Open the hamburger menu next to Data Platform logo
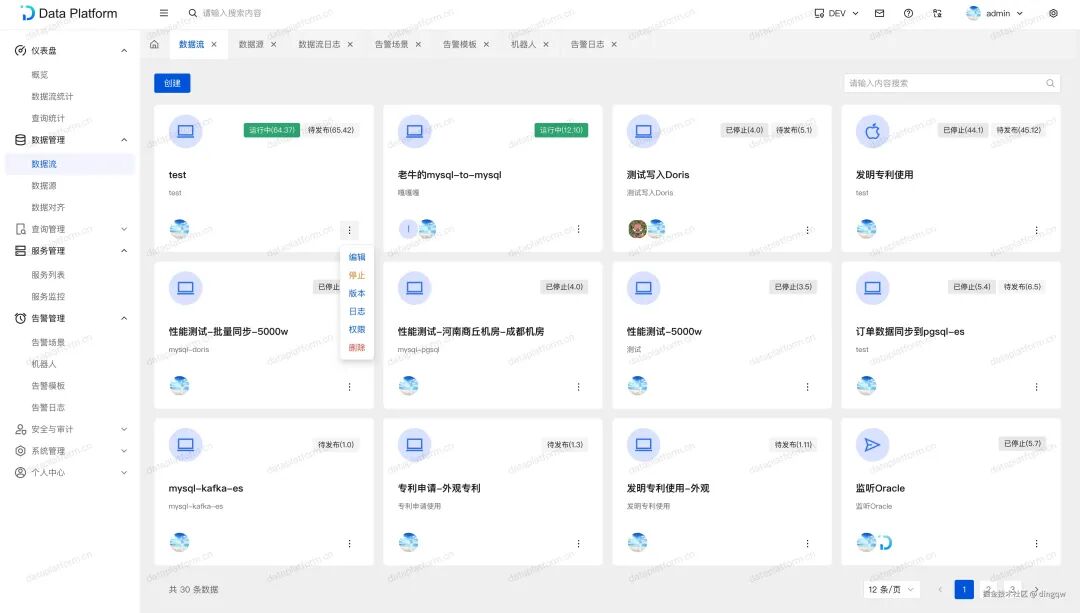Screen dimensions: 1080x613 coord(163,13)
